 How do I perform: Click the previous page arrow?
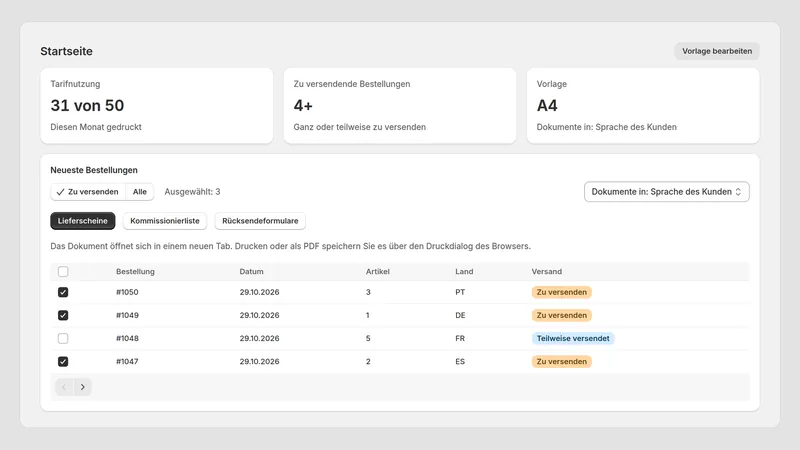click(x=64, y=387)
